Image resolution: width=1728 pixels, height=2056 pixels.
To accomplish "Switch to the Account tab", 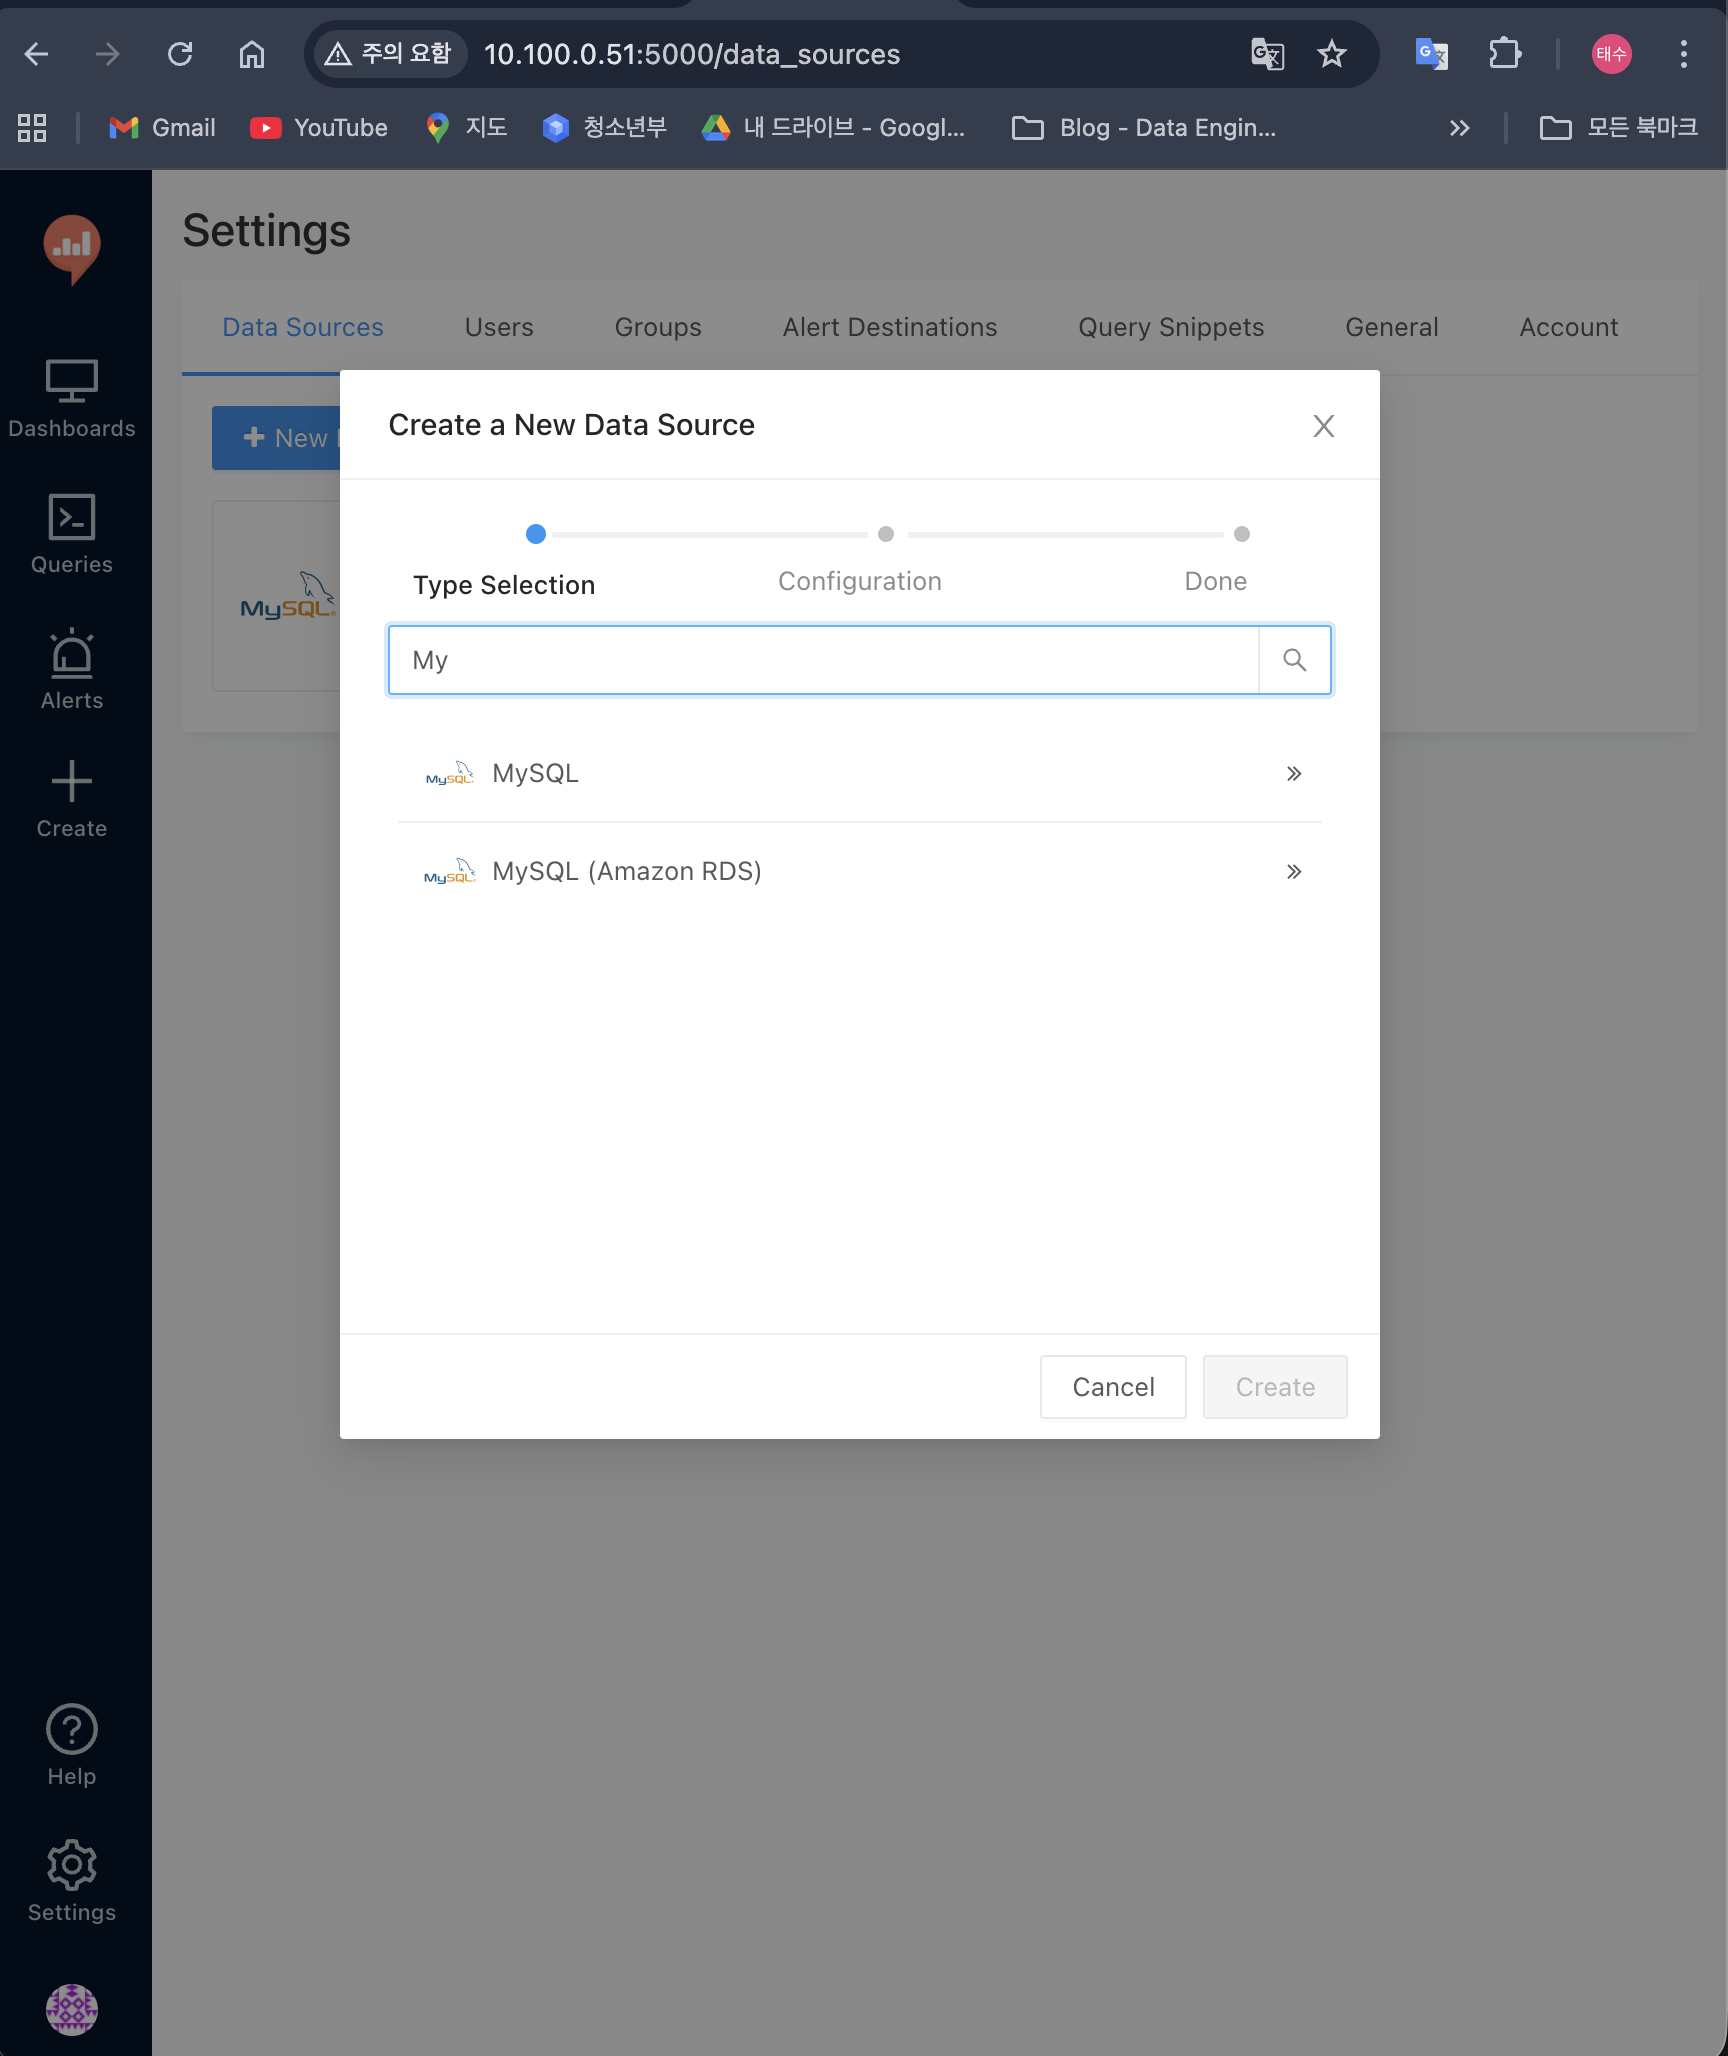I will pos(1569,327).
